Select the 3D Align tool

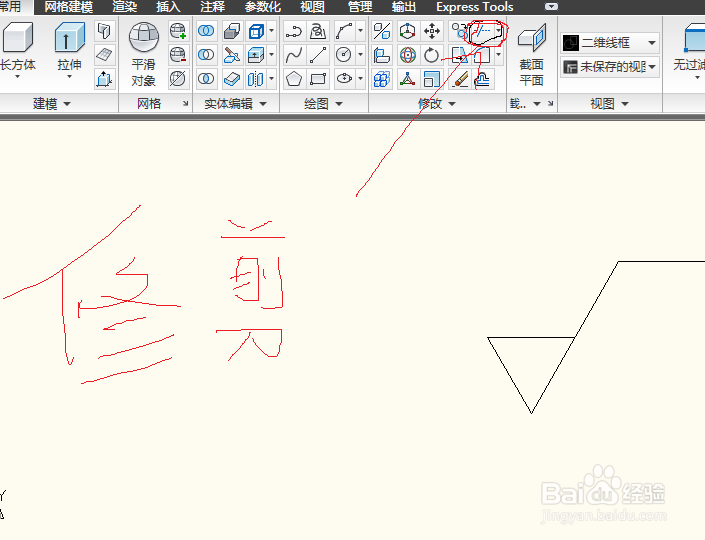click(x=382, y=55)
